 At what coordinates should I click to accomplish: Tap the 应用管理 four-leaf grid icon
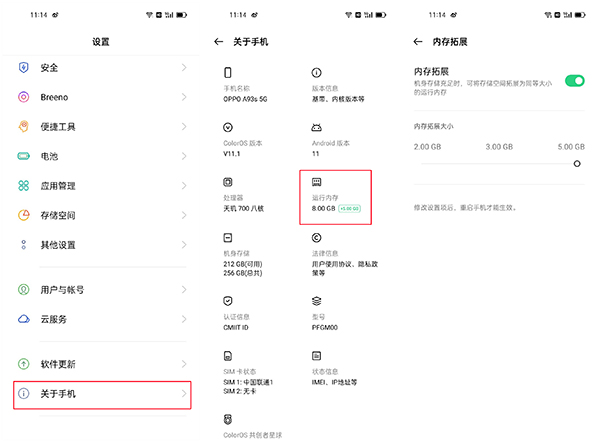click(23, 186)
